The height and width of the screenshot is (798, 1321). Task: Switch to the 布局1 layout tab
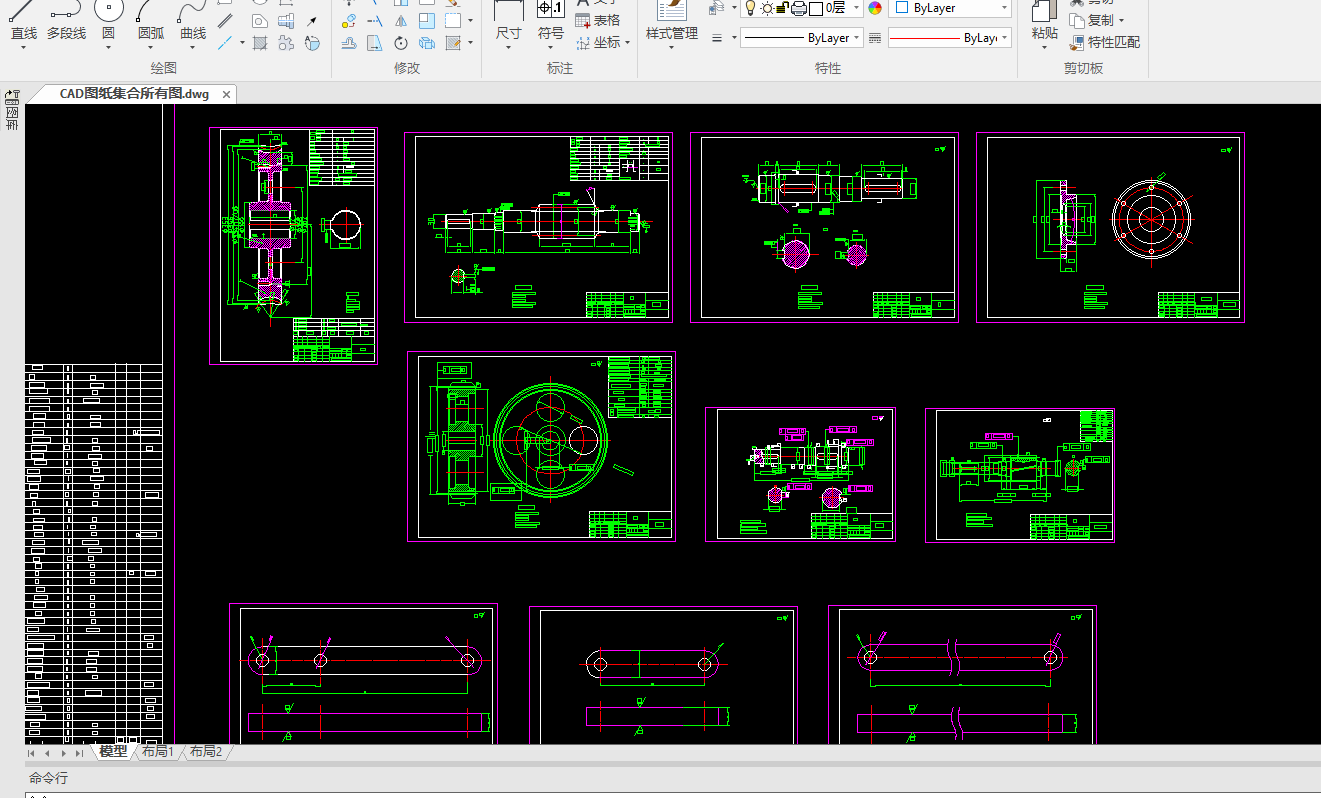tap(158, 752)
